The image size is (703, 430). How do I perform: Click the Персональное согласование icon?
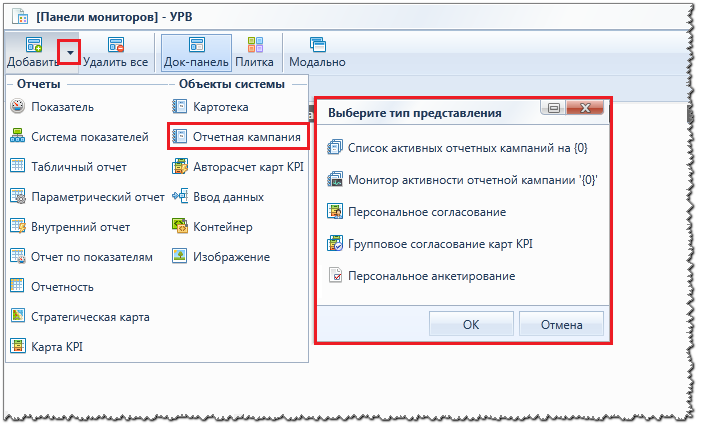pos(335,211)
